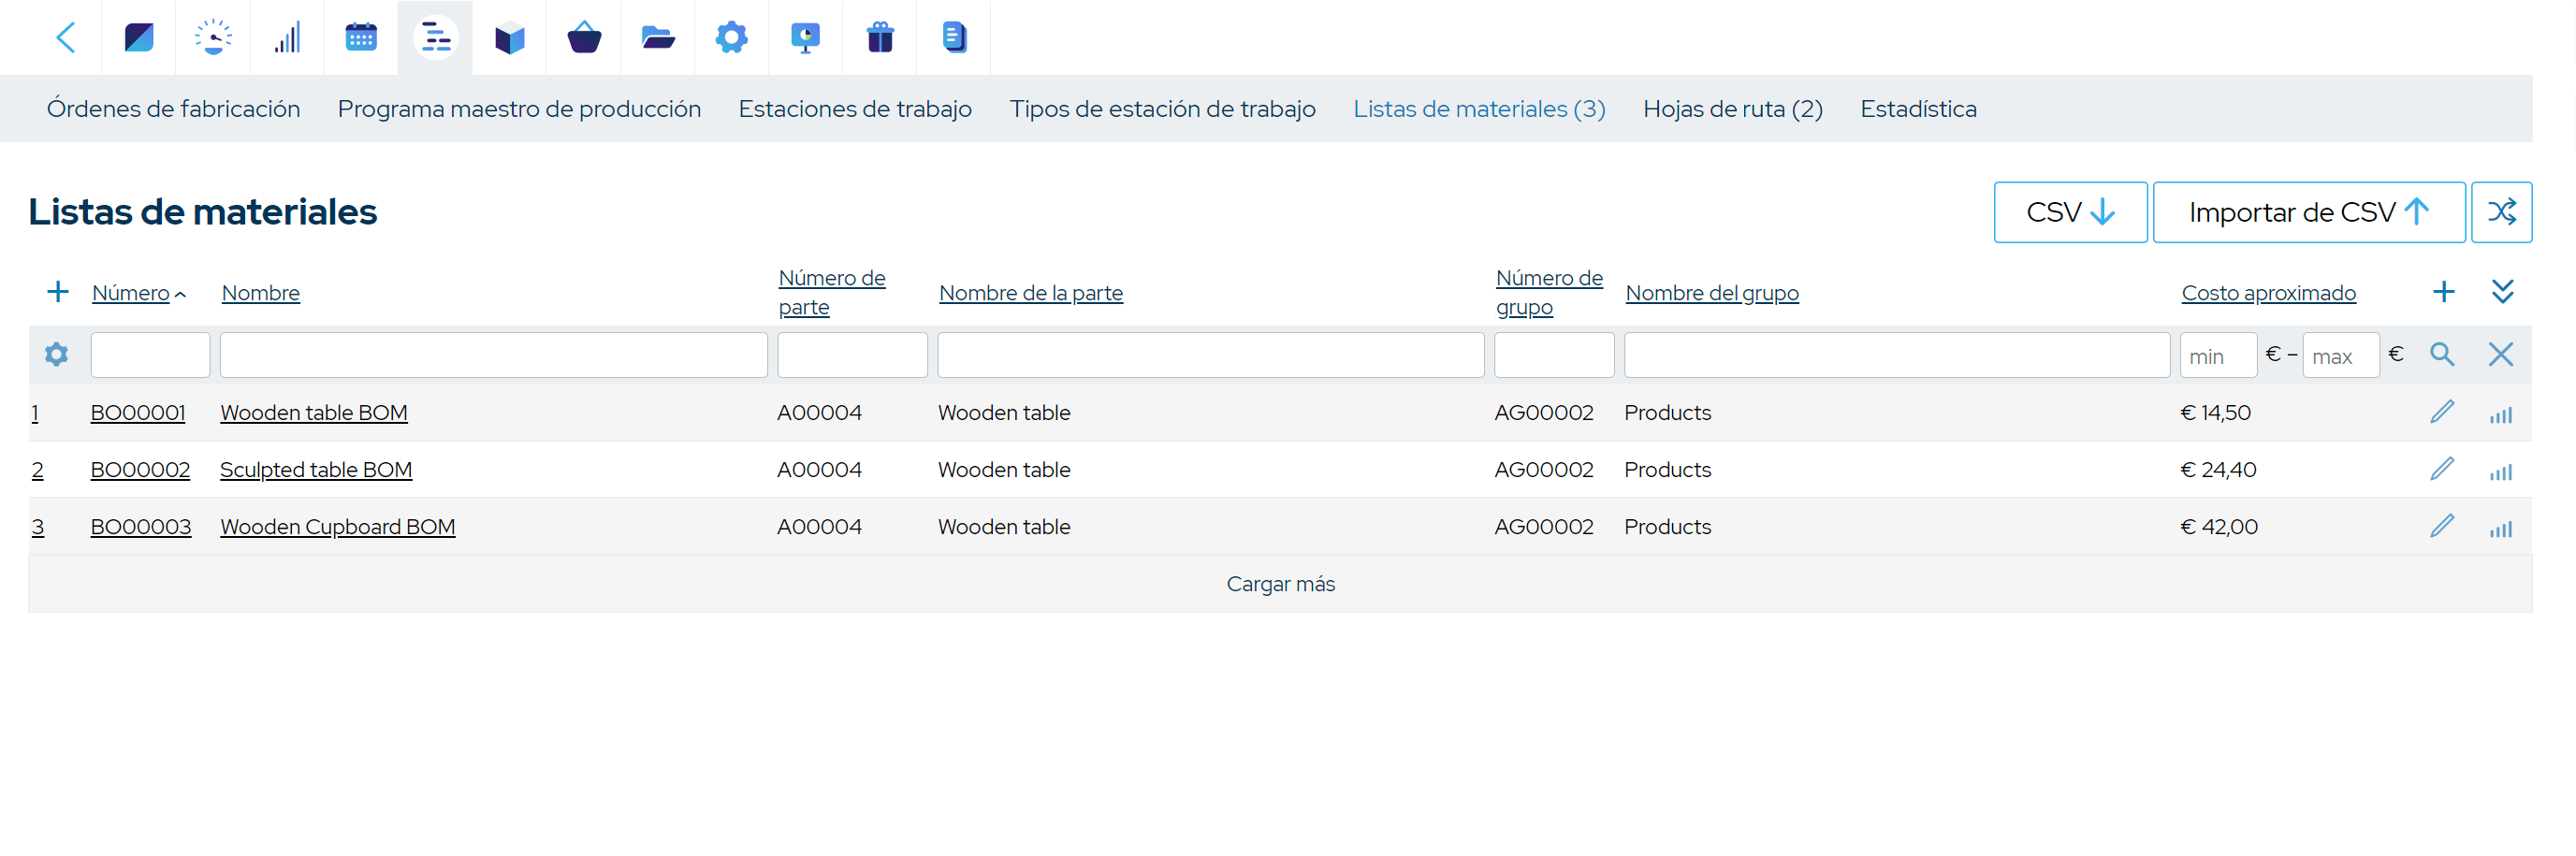Sort by Número de parte header

coord(832,292)
